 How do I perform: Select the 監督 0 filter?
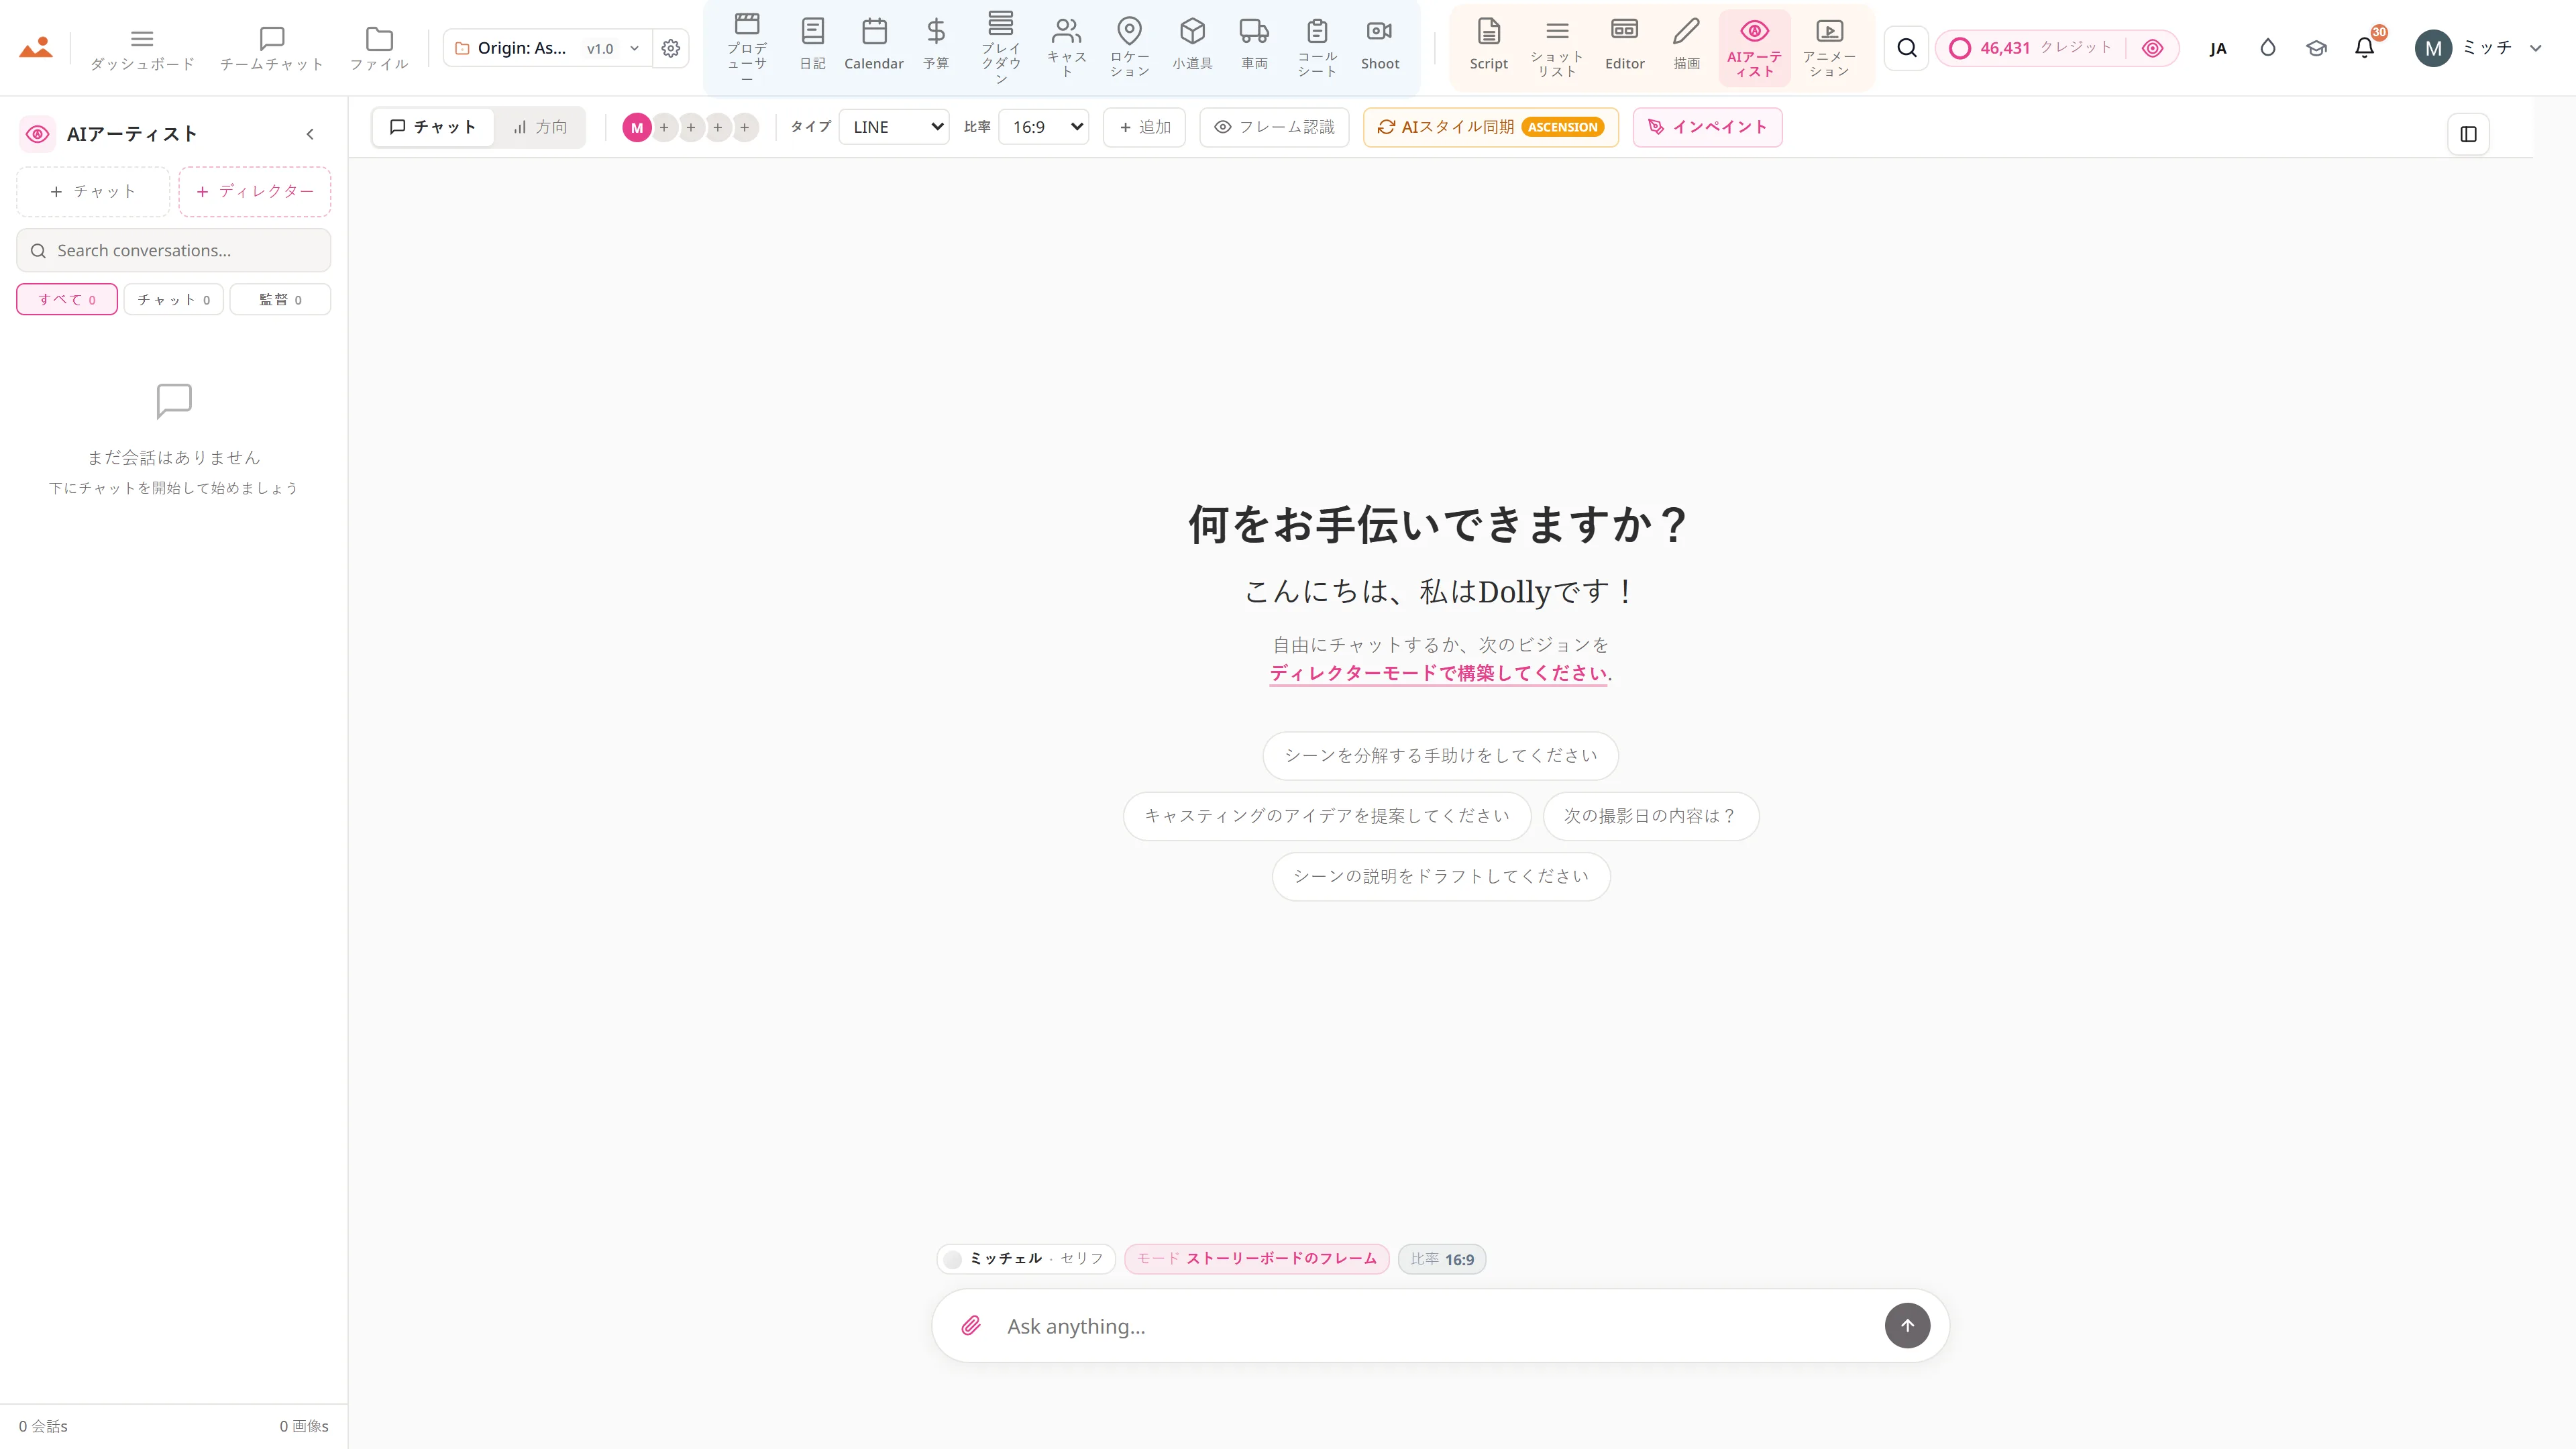280,299
